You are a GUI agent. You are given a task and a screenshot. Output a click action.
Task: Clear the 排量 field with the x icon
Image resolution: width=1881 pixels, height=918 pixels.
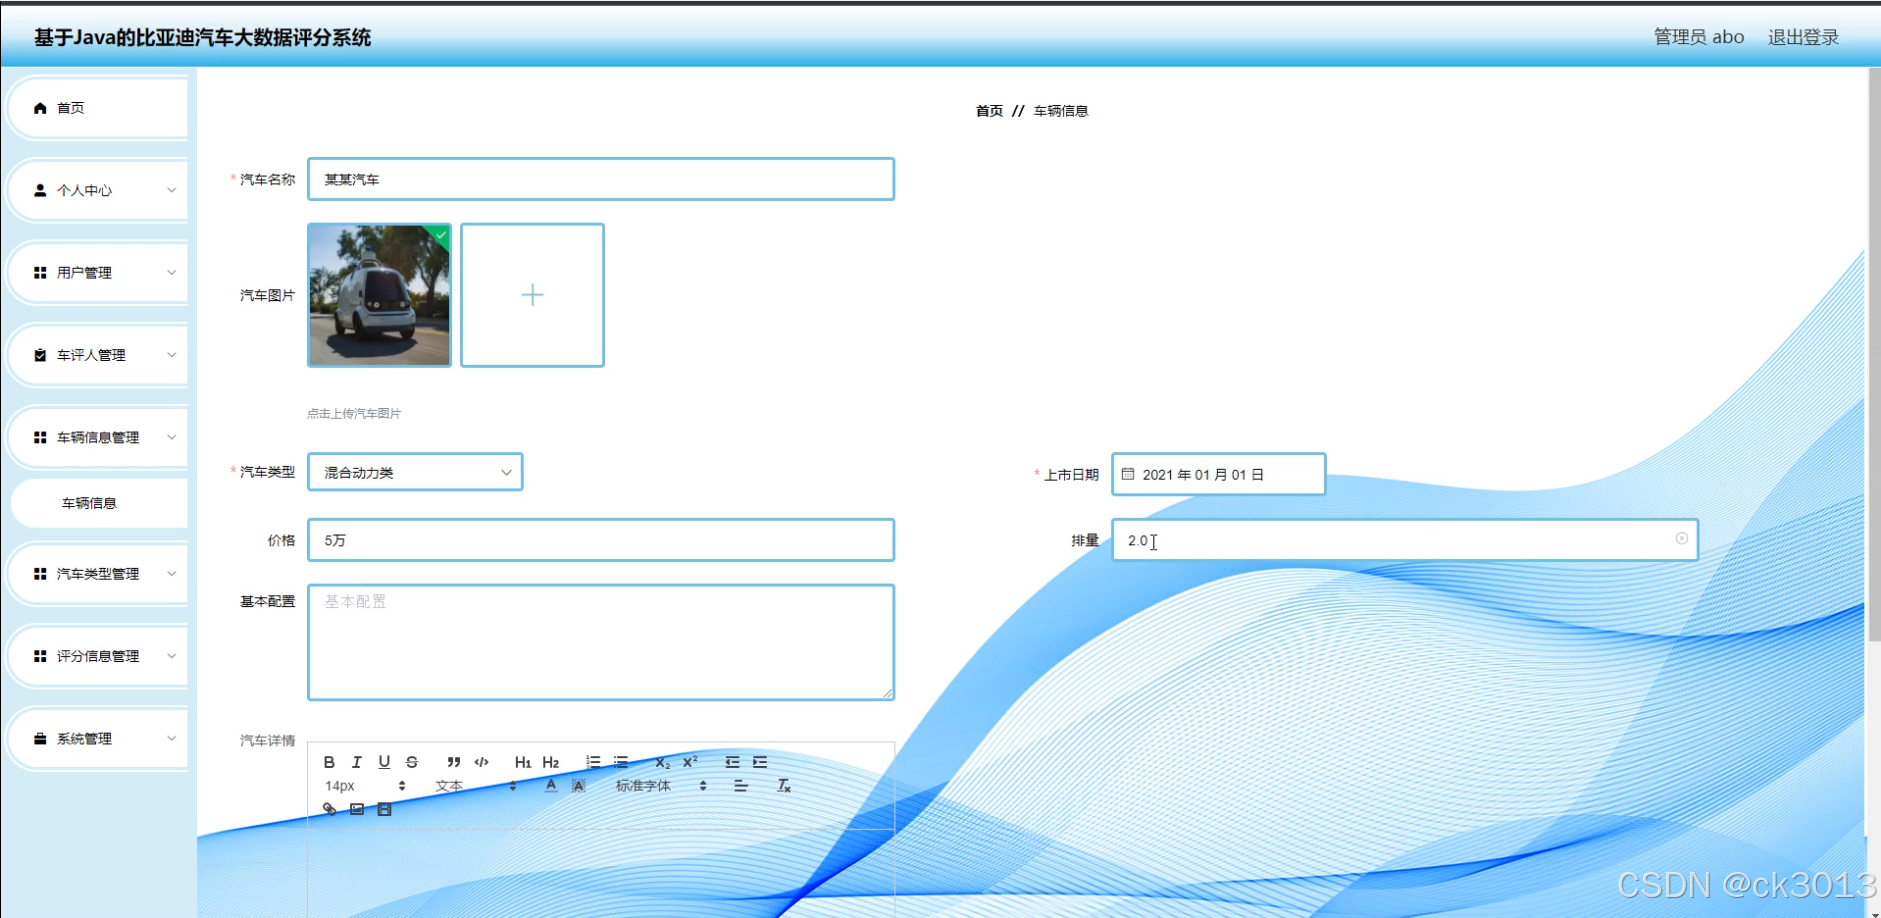point(1682,539)
